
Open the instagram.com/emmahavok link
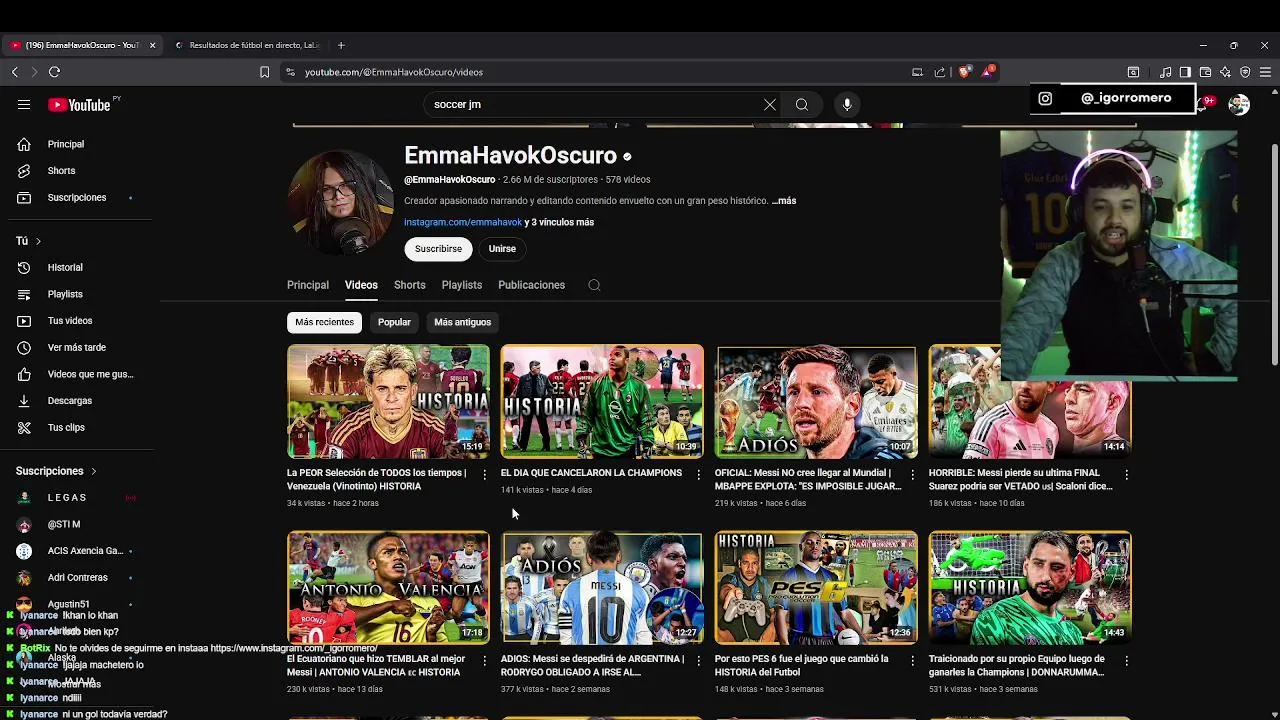pos(463,222)
